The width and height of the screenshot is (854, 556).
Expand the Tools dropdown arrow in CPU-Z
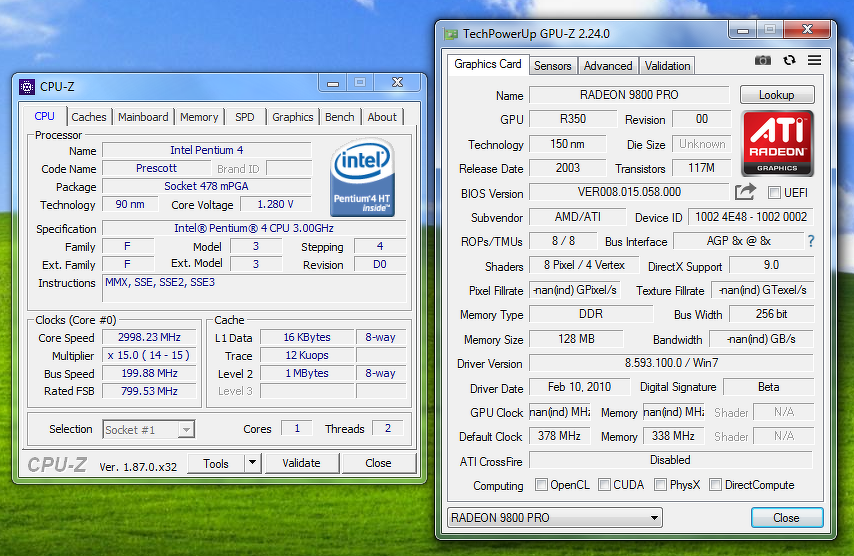(x=252, y=463)
